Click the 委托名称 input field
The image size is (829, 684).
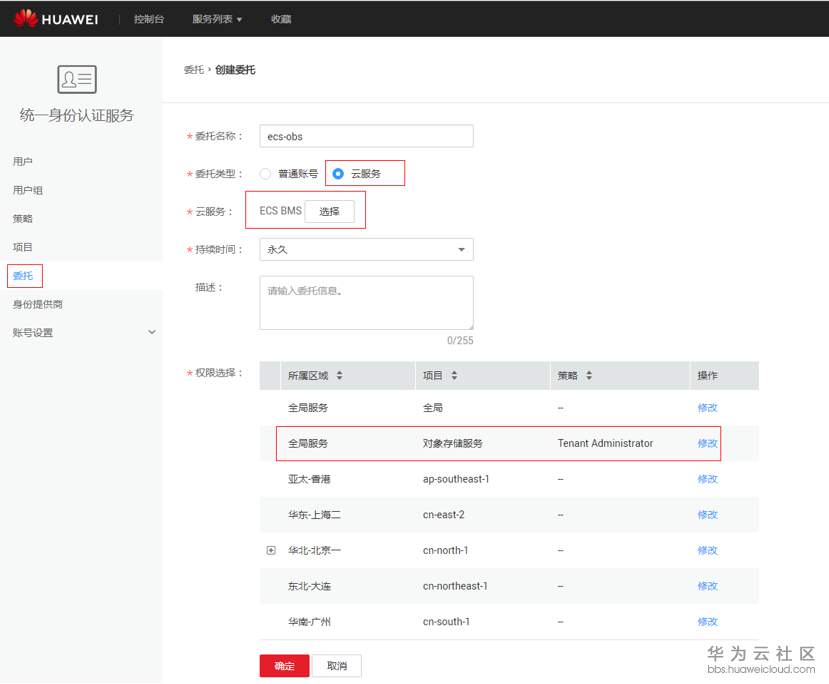pyautogui.click(x=366, y=136)
